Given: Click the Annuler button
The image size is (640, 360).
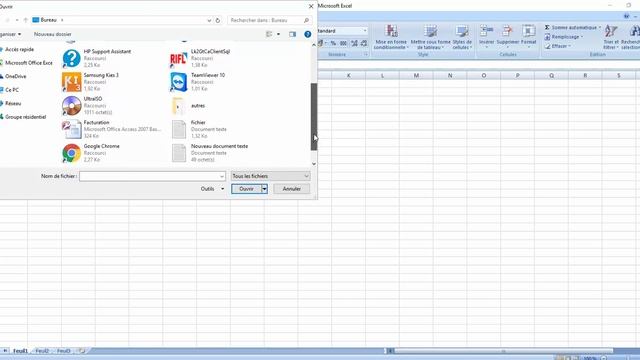Looking at the screenshot, I should pyautogui.click(x=291, y=189).
